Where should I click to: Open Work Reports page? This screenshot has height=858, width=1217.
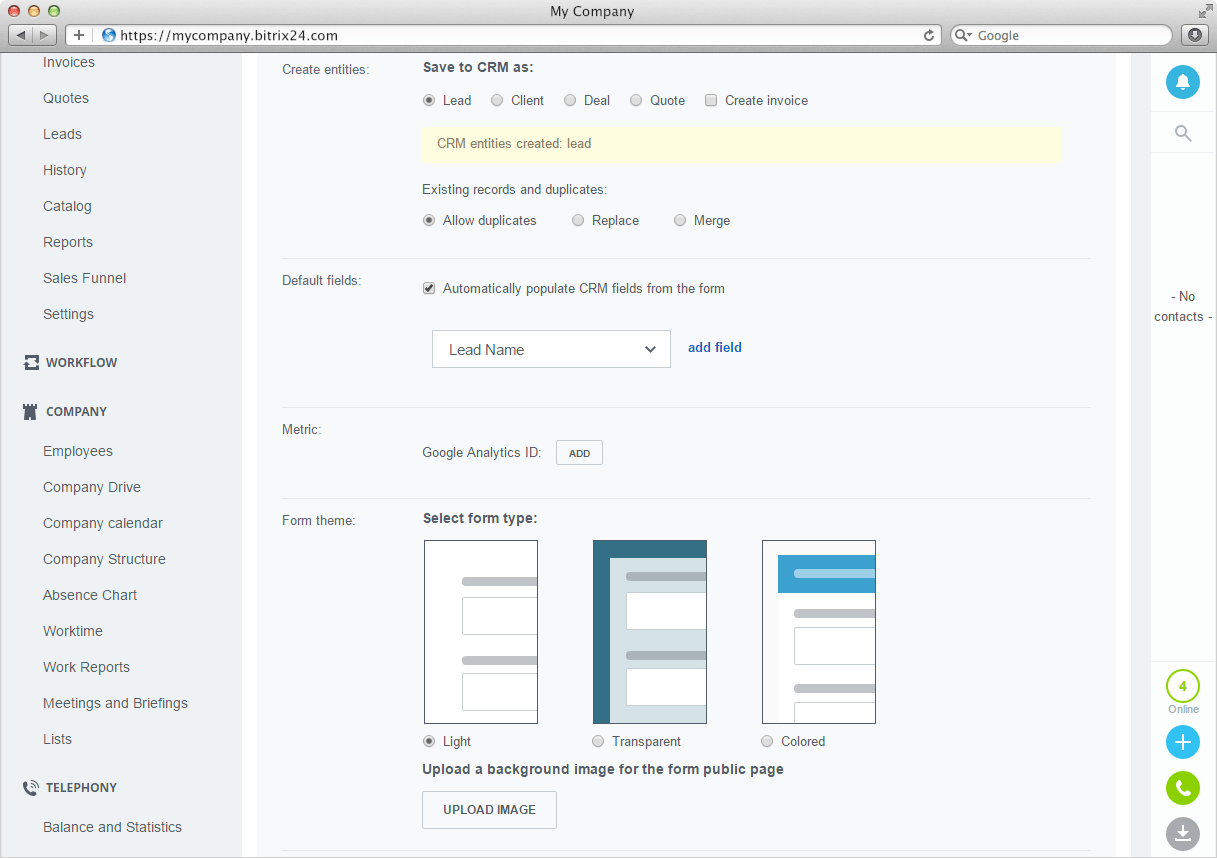(86, 667)
